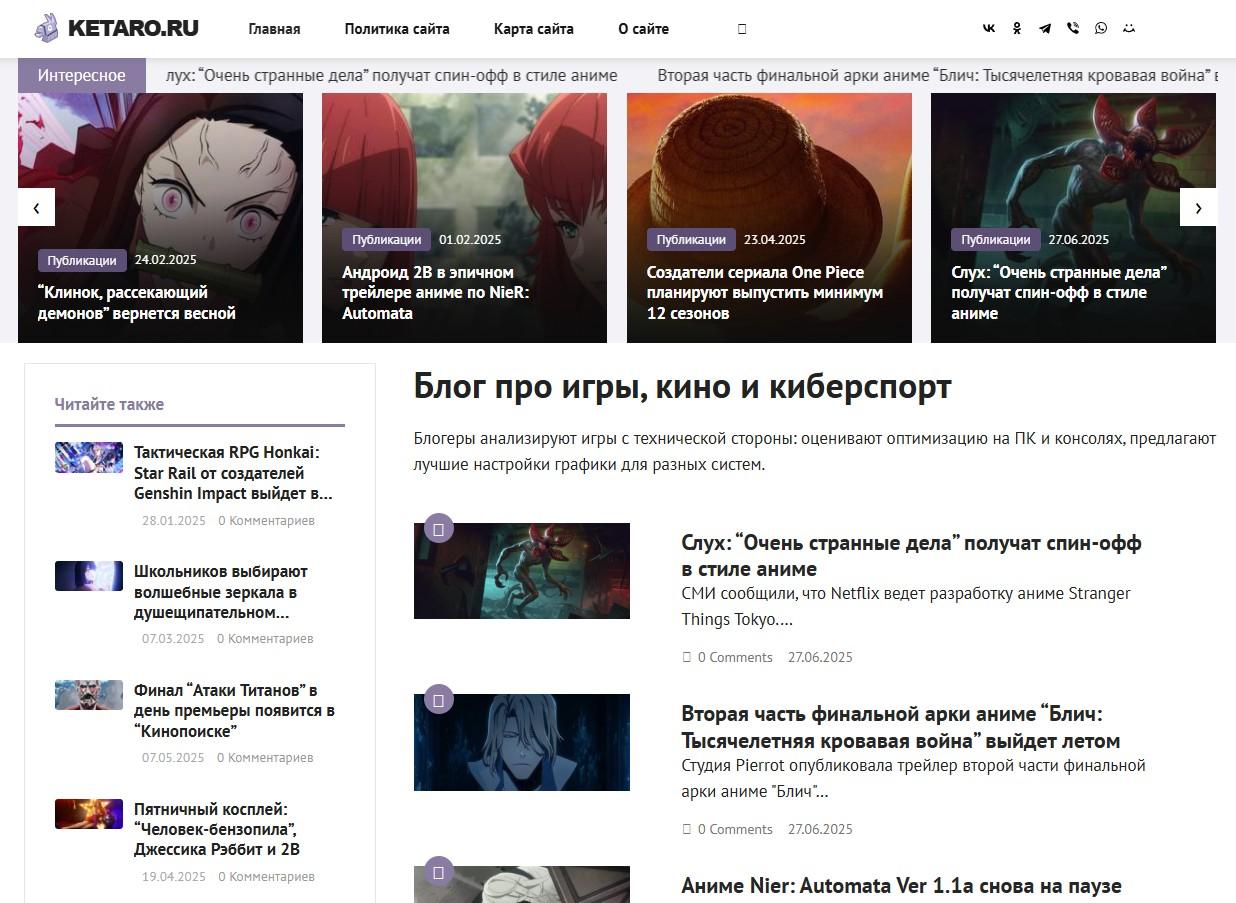Open Политика сайта menu item
Image resolution: width=1236 pixels, height=903 pixels.
(x=397, y=29)
